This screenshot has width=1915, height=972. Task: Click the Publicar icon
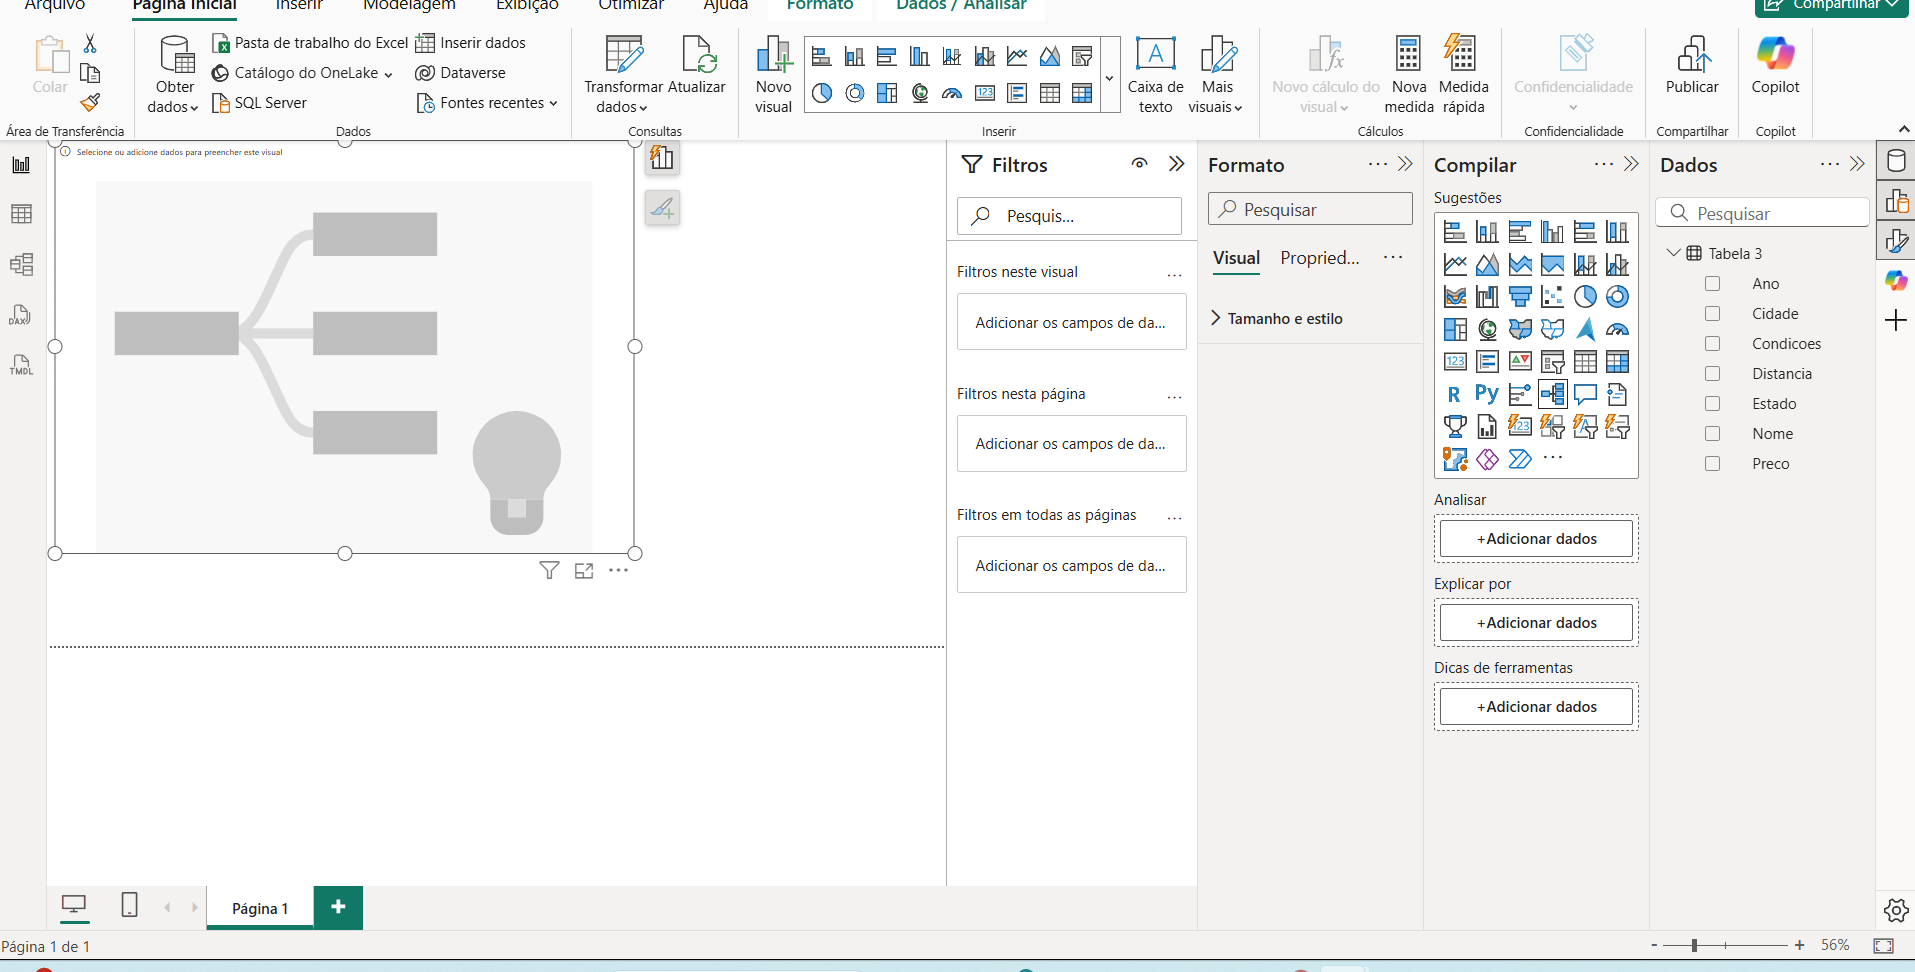click(1692, 54)
